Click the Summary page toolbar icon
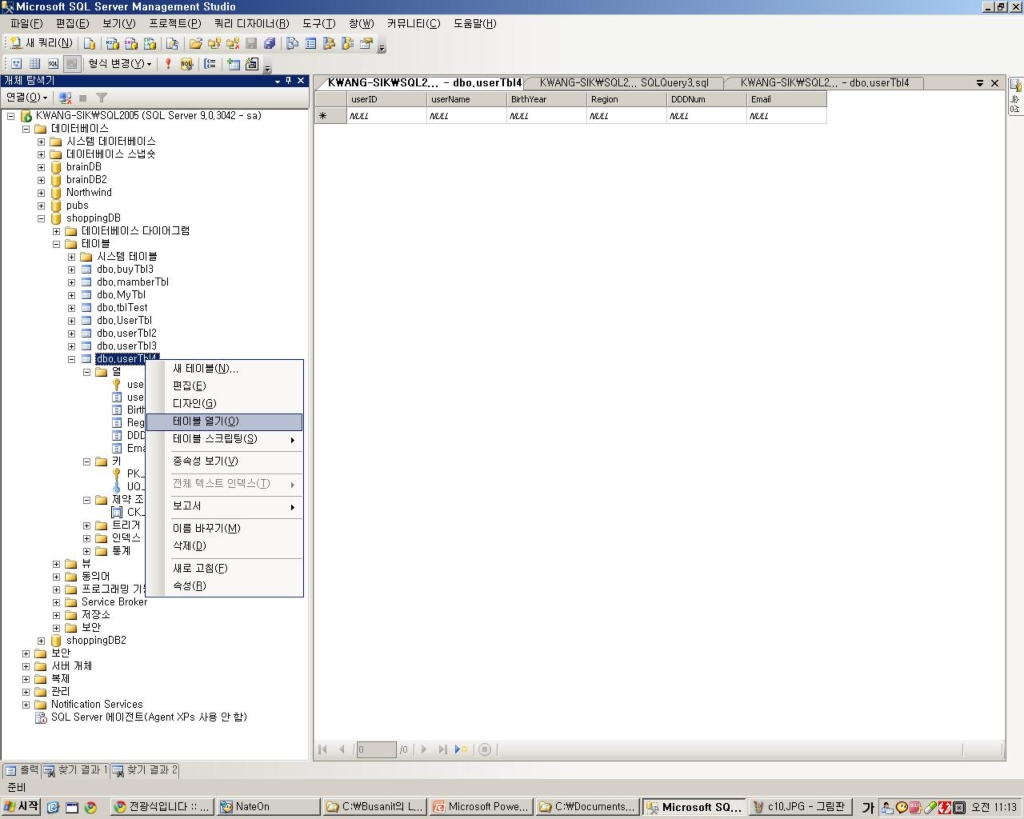Screen dimensions: 1024x819 click(311, 44)
